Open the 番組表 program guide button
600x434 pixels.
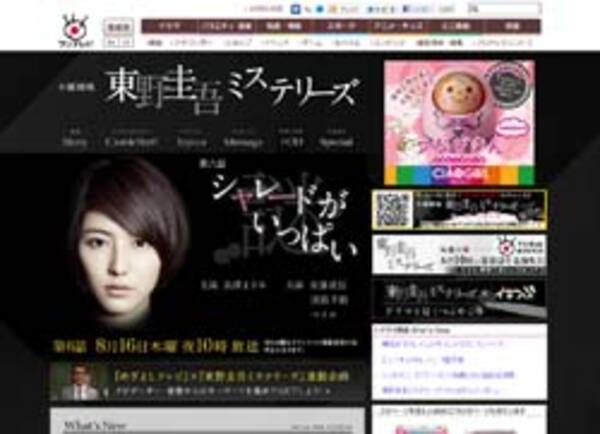[119, 27]
